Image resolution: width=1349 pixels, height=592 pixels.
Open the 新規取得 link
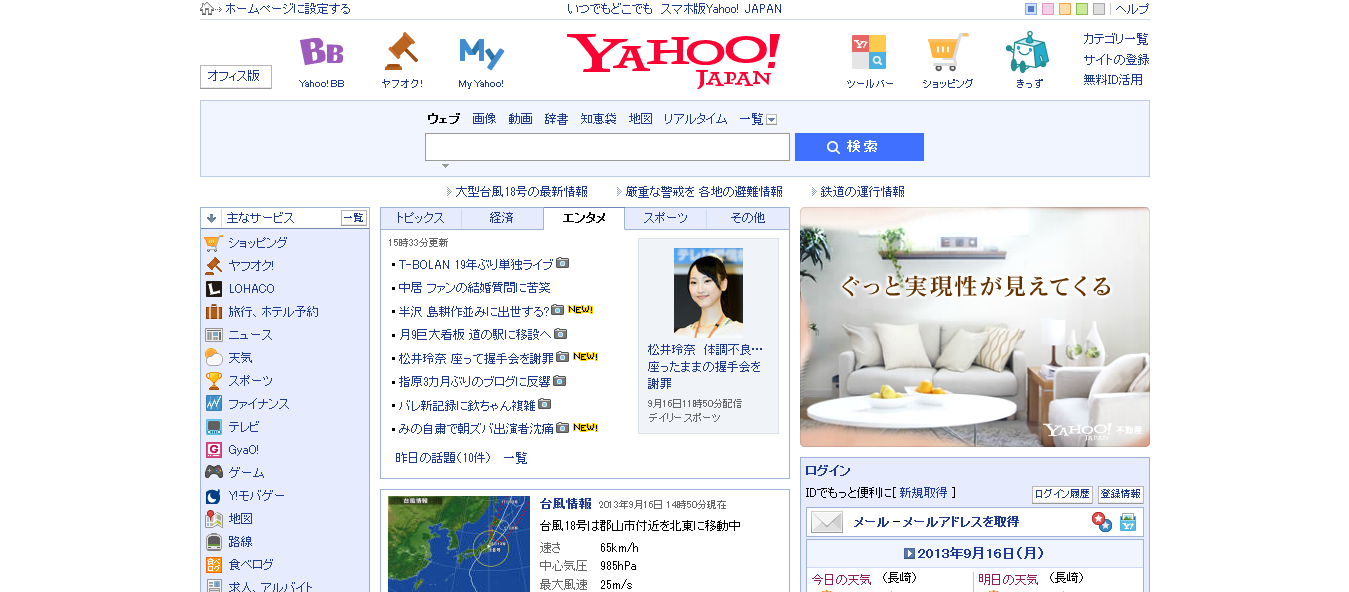[x=923, y=493]
